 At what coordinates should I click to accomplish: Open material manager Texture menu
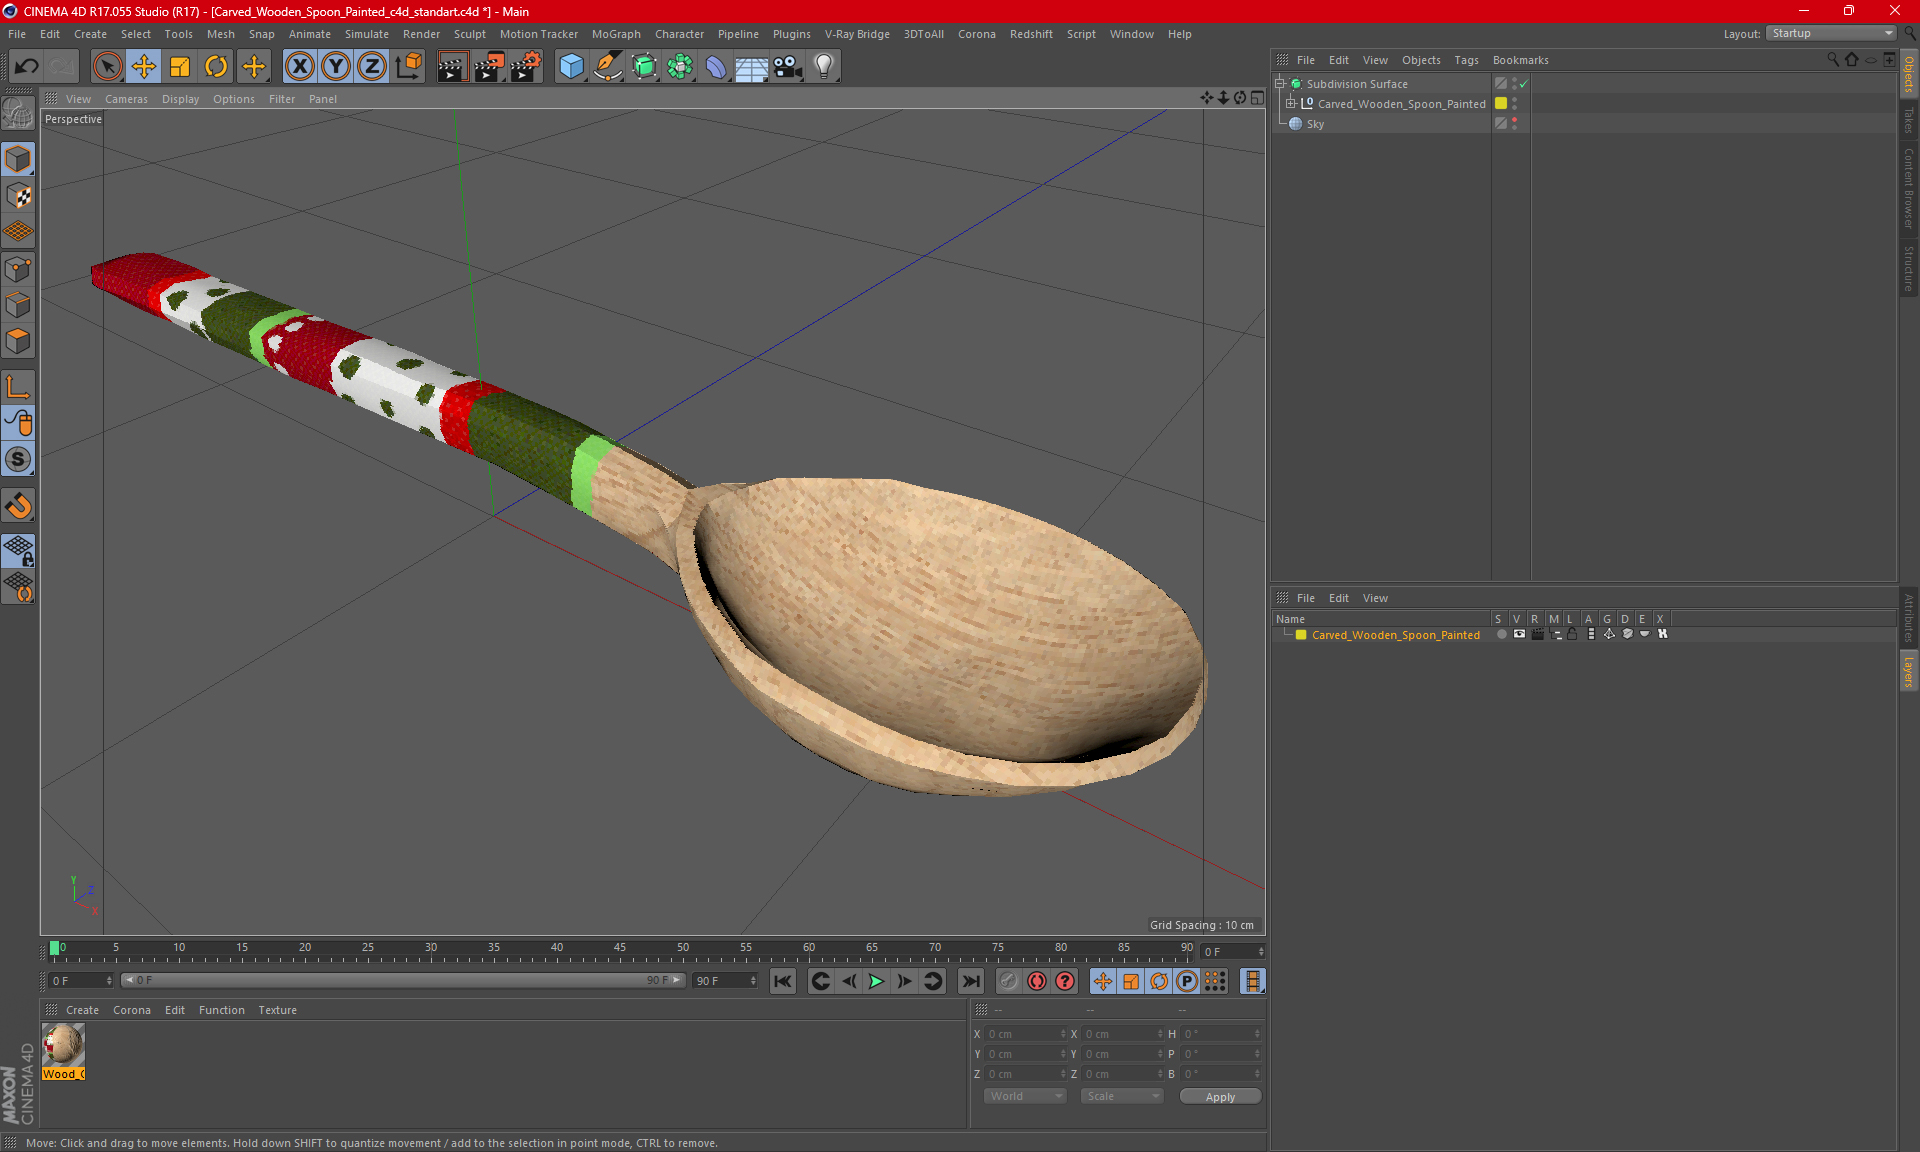coord(277,1010)
